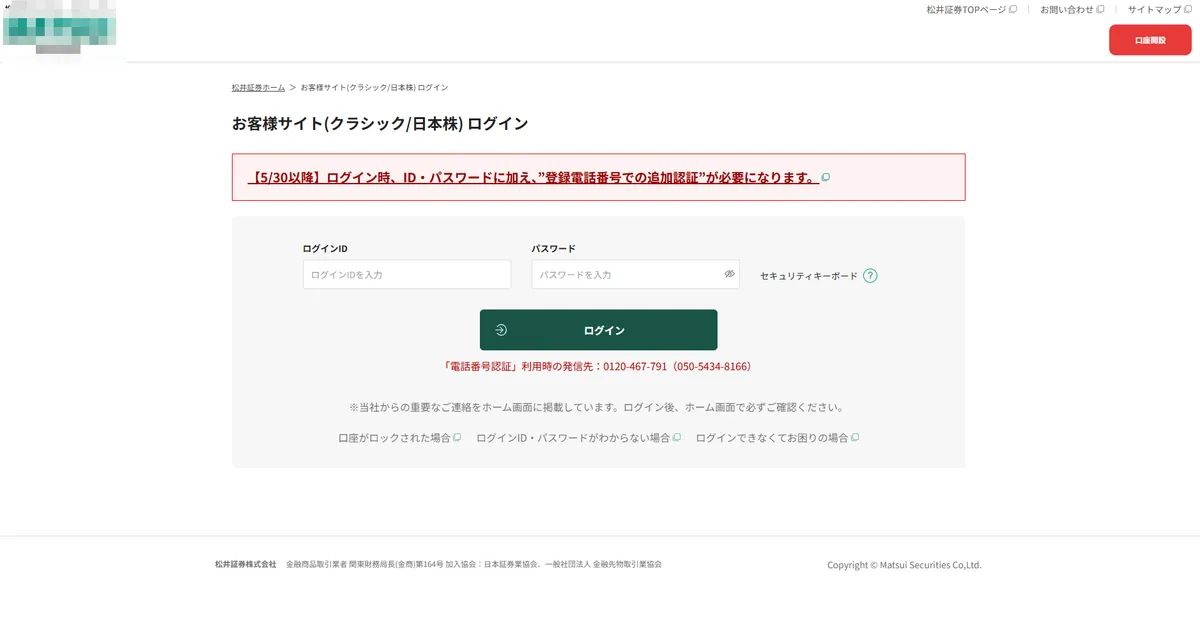This screenshot has width=1200, height=626.
Task: Click the external-link icon after 口座がロックされた場合
Action: [x=457, y=437]
